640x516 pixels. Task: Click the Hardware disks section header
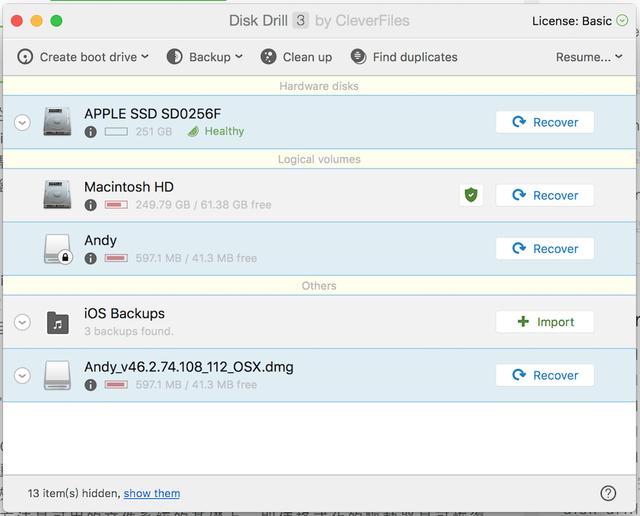coord(319,86)
